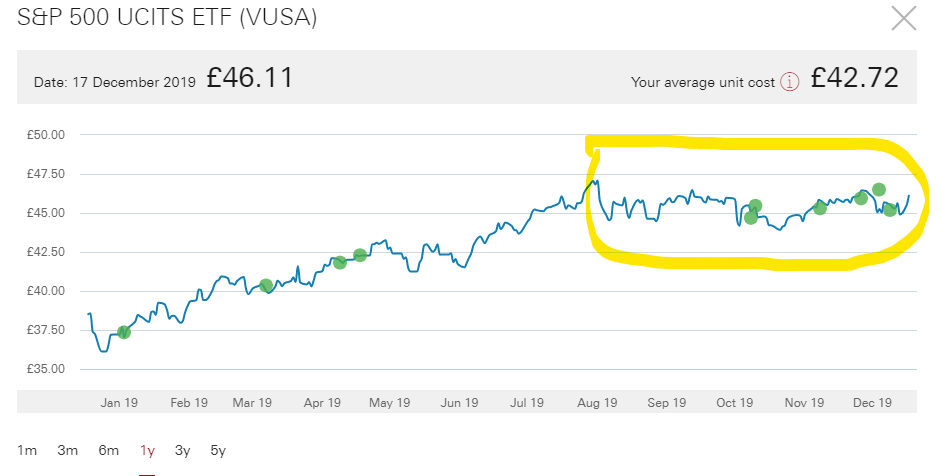Click the green purchase marker in January 2019

[124, 332]
